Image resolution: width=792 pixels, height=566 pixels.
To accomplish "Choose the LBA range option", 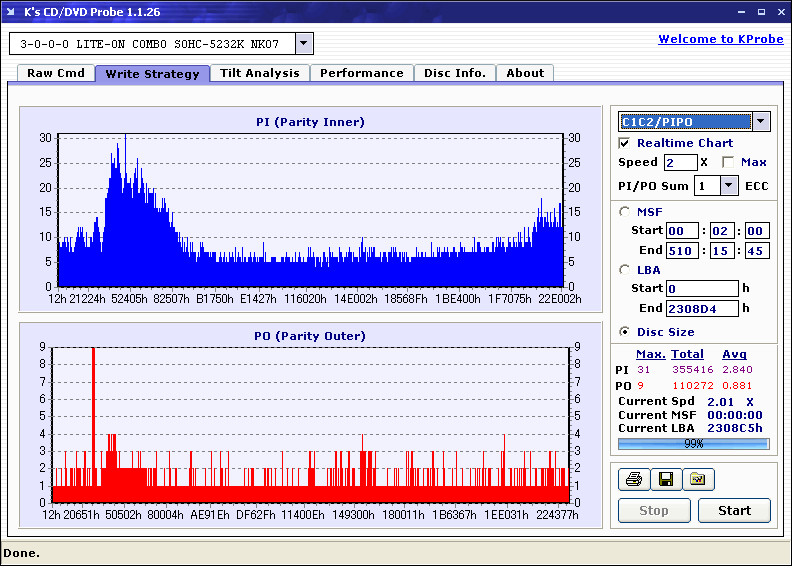I will pos(625,269).
